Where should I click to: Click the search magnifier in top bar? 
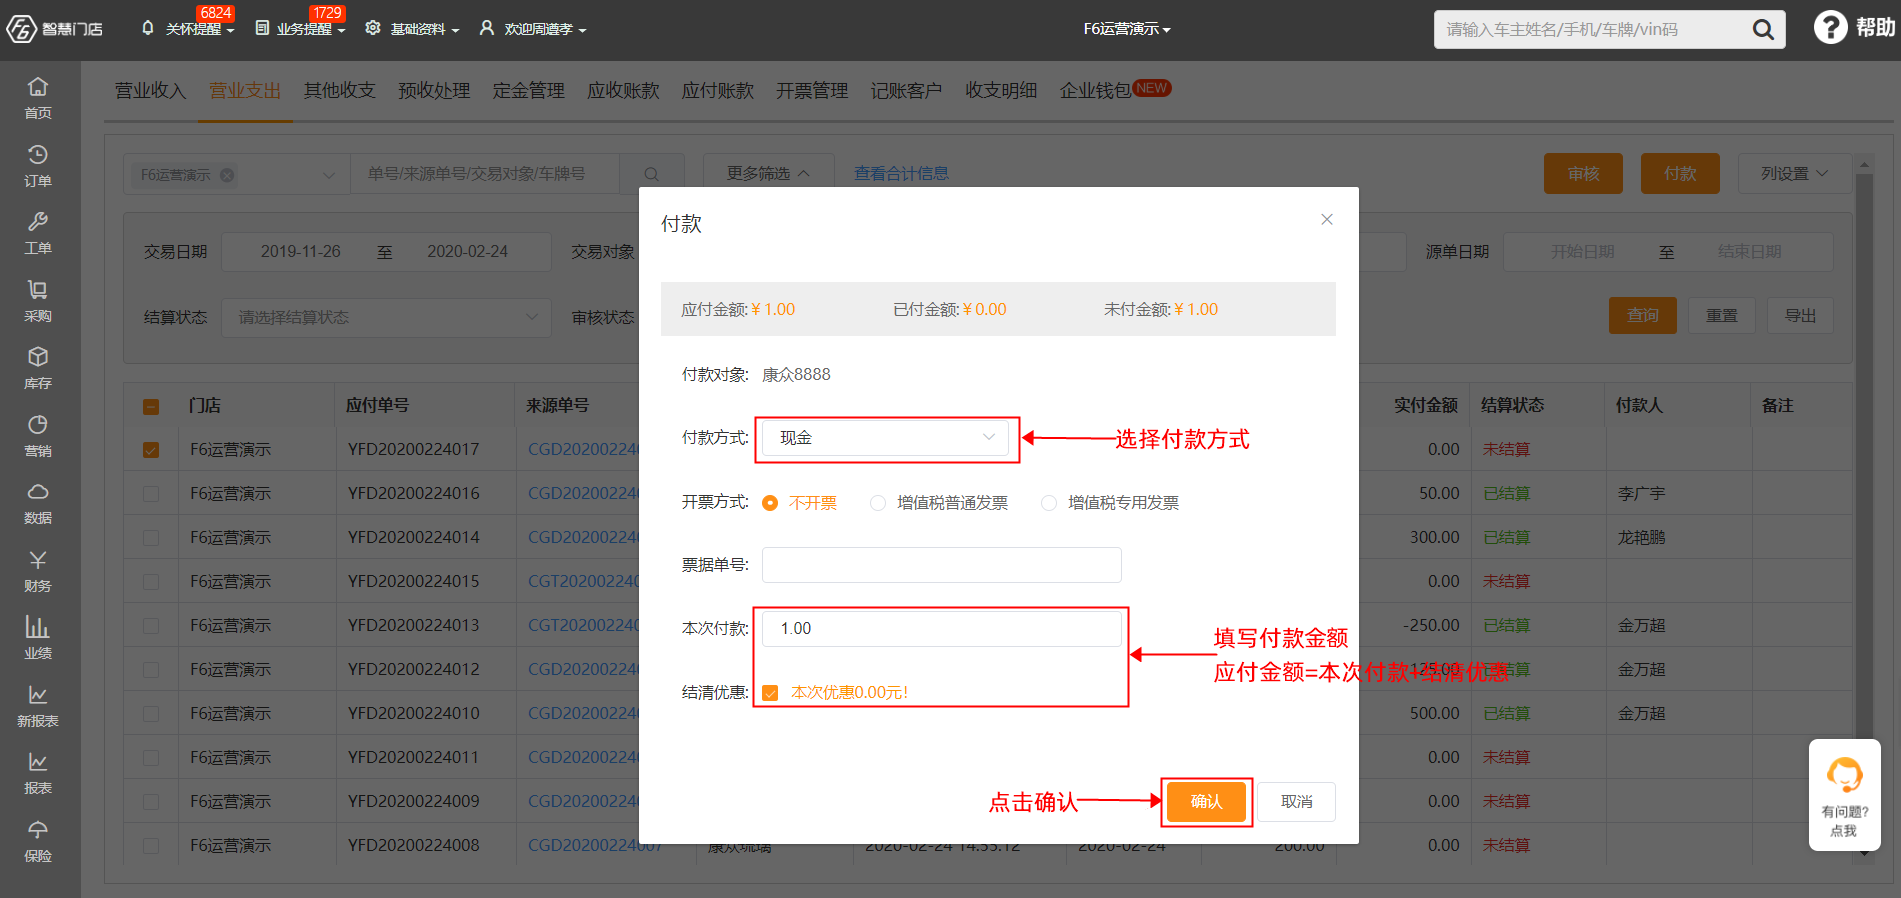point(1763,30)
